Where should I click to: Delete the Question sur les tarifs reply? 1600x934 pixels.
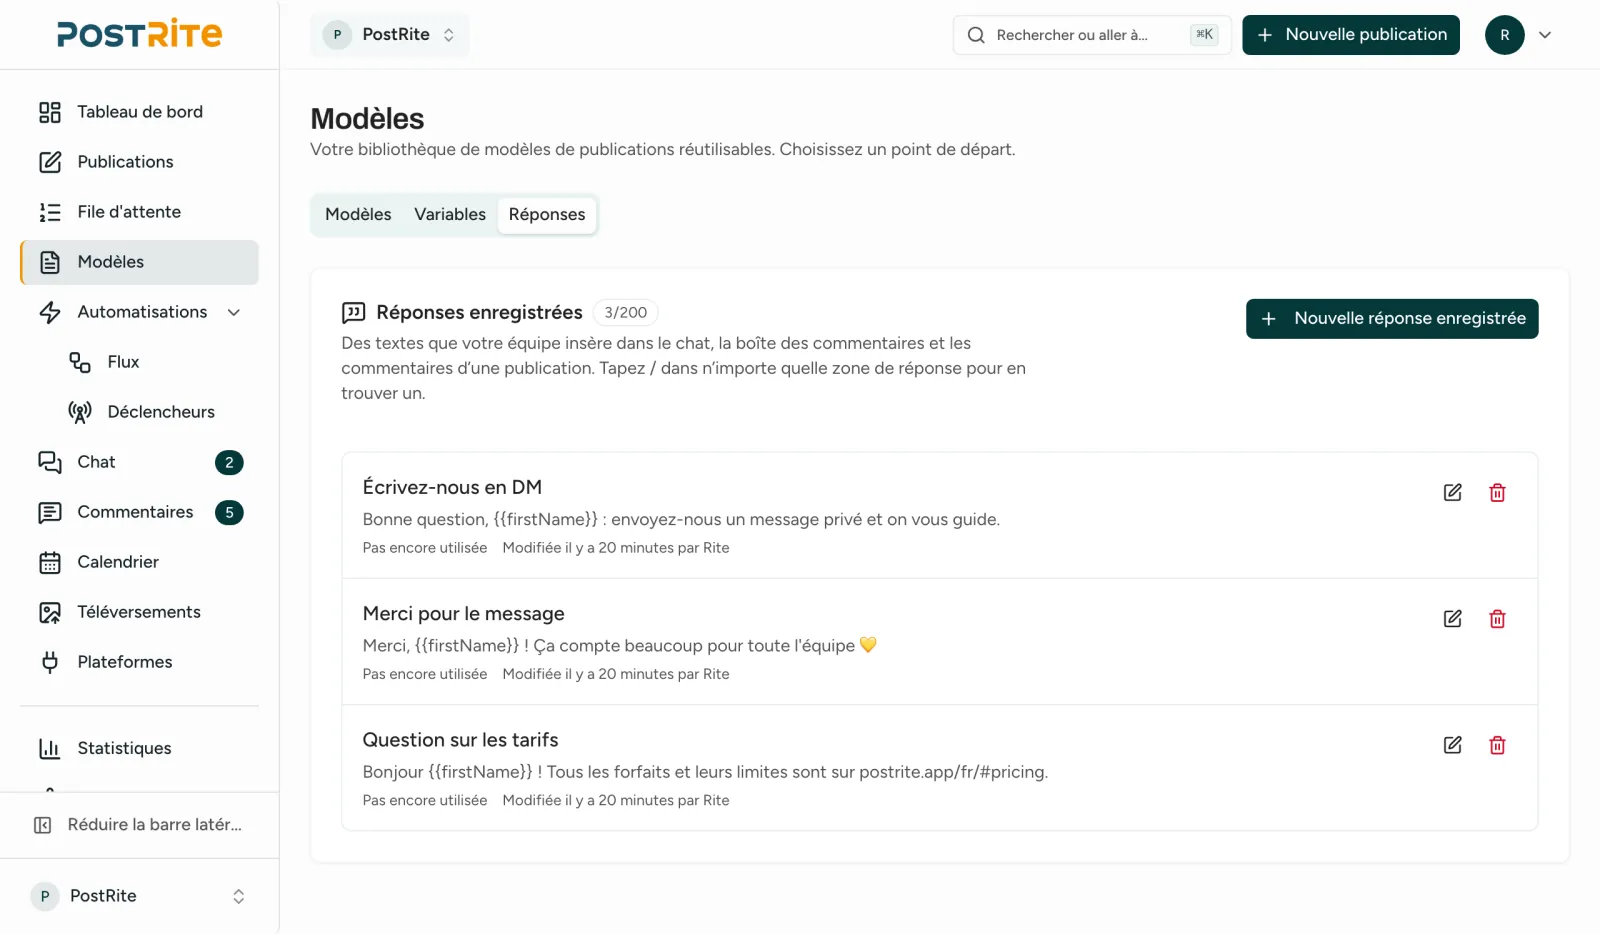click(x=1497, y=745)
